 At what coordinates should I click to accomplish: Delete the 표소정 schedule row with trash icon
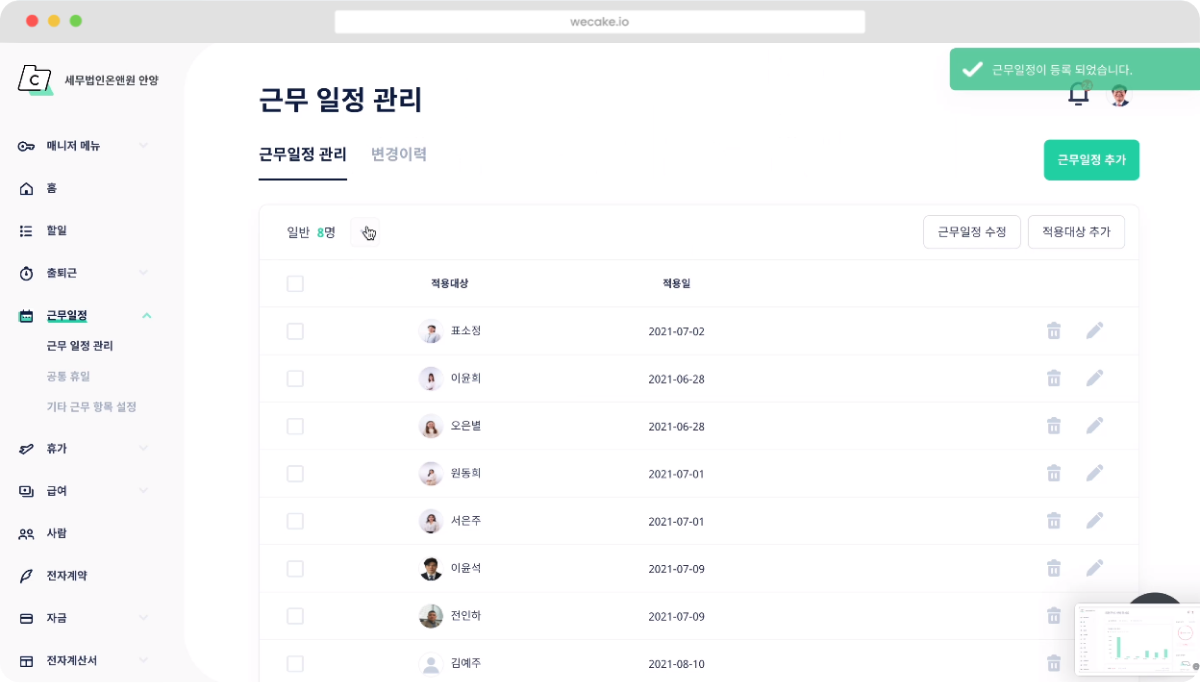click(1053, 330)
